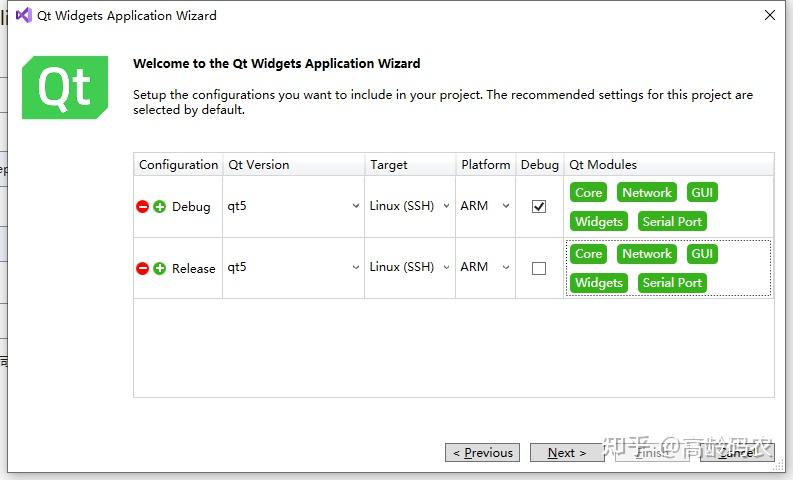Click the Qt logo in wizard

click(x=65, y=88)
